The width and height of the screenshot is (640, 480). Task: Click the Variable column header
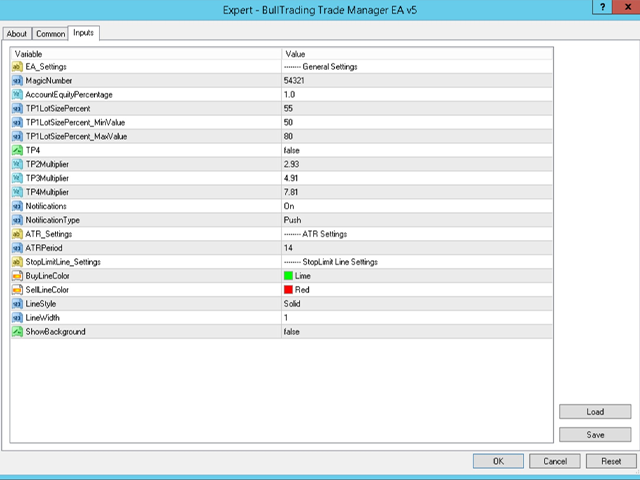coord(146,54)
